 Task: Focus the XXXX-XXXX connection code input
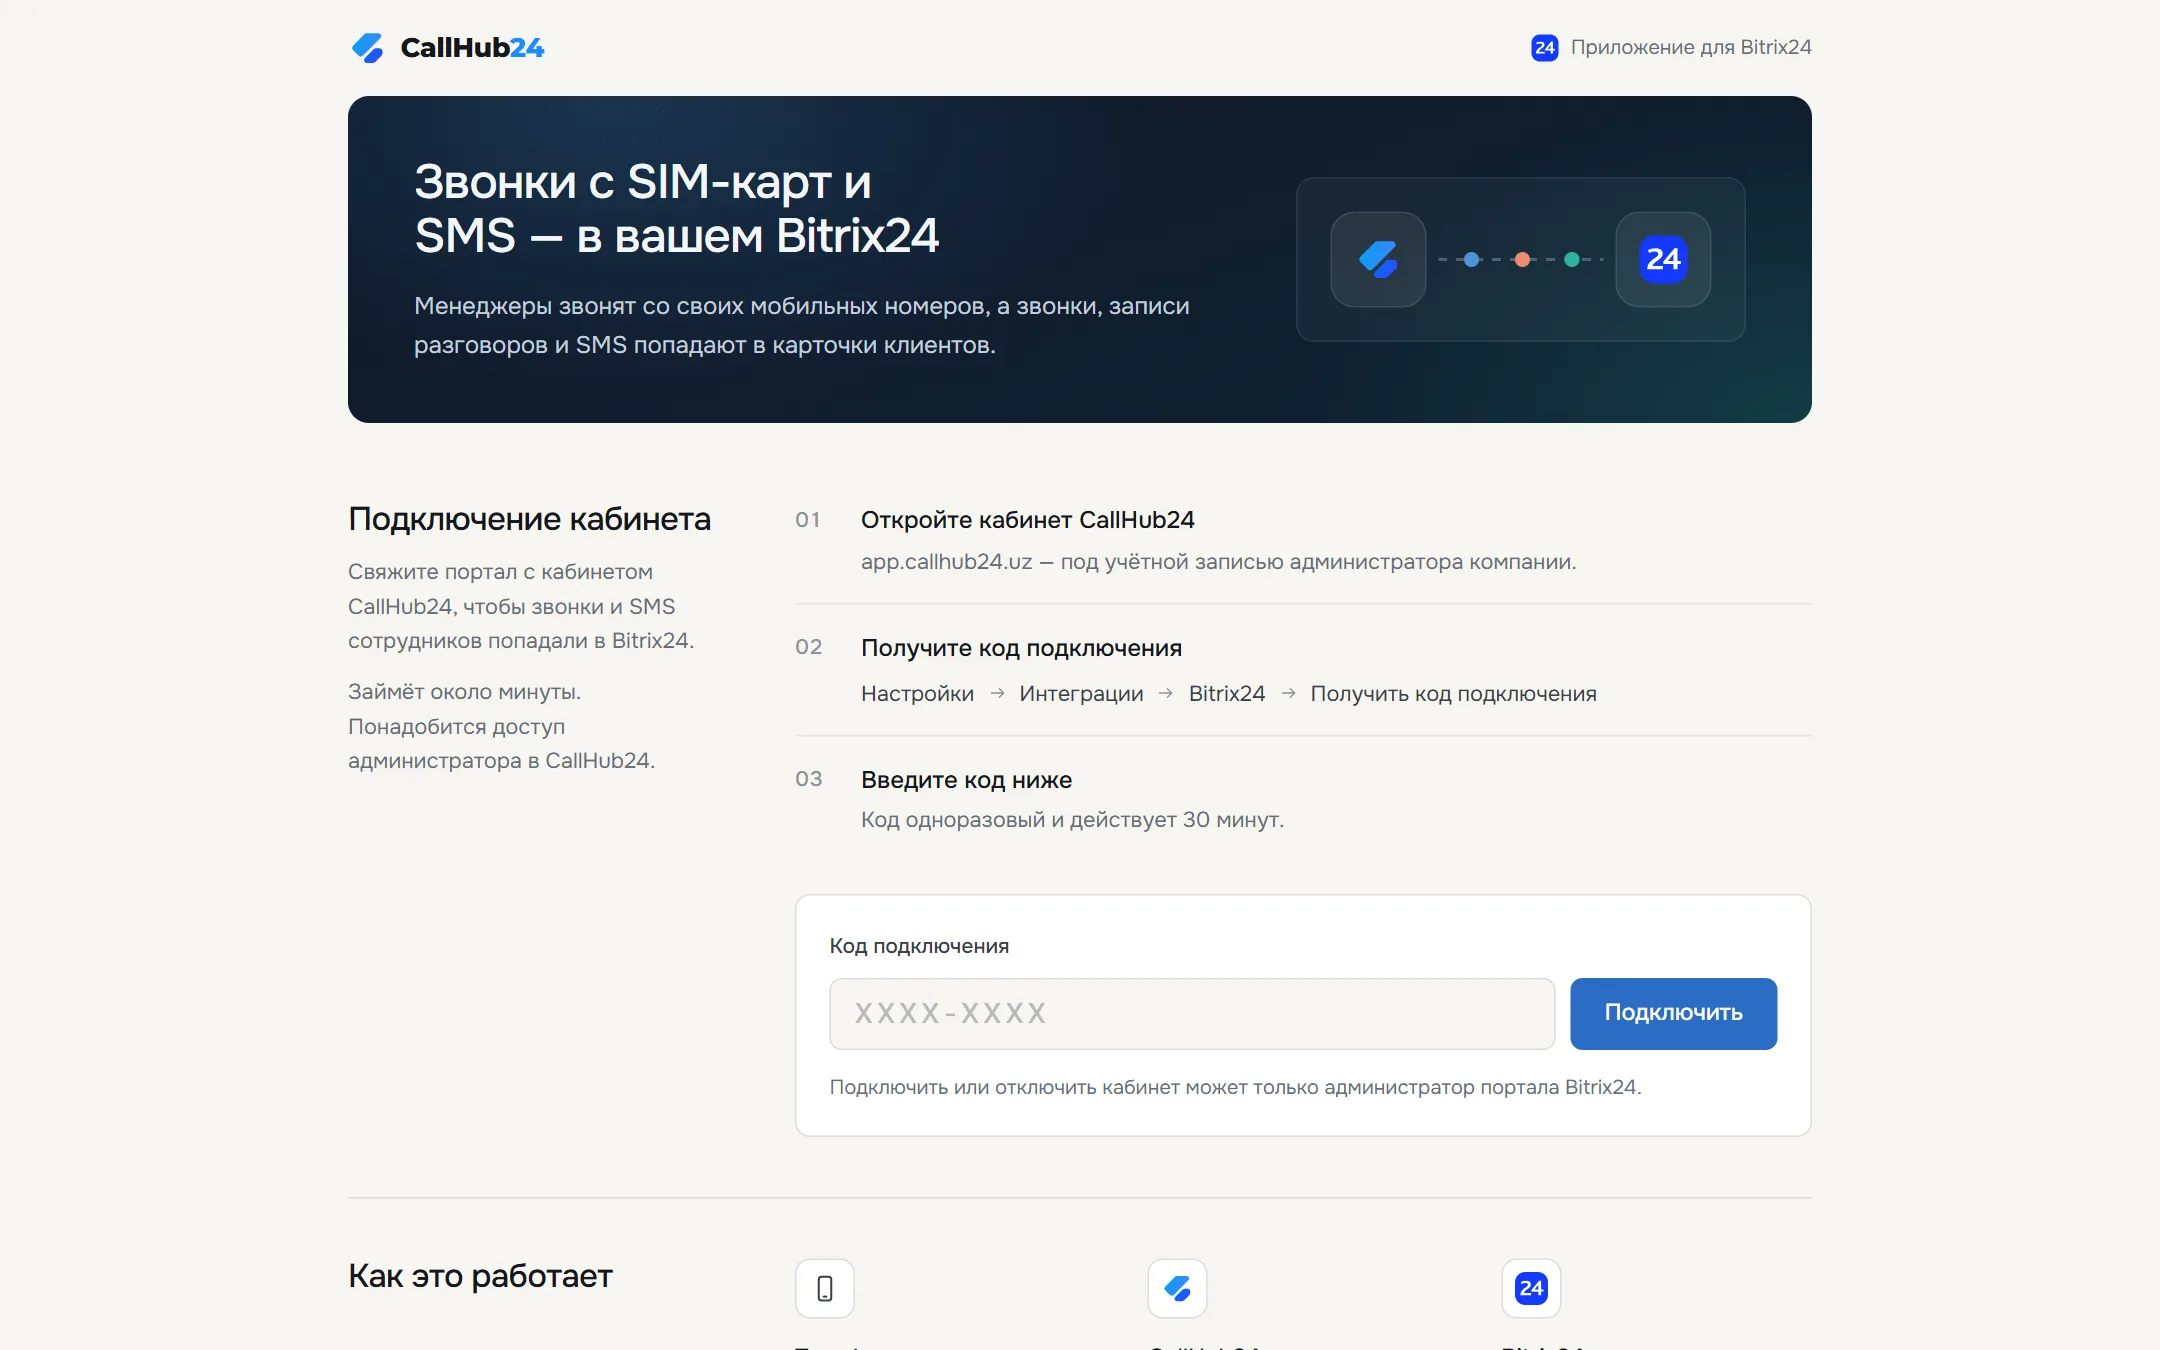[1192, 1014]
